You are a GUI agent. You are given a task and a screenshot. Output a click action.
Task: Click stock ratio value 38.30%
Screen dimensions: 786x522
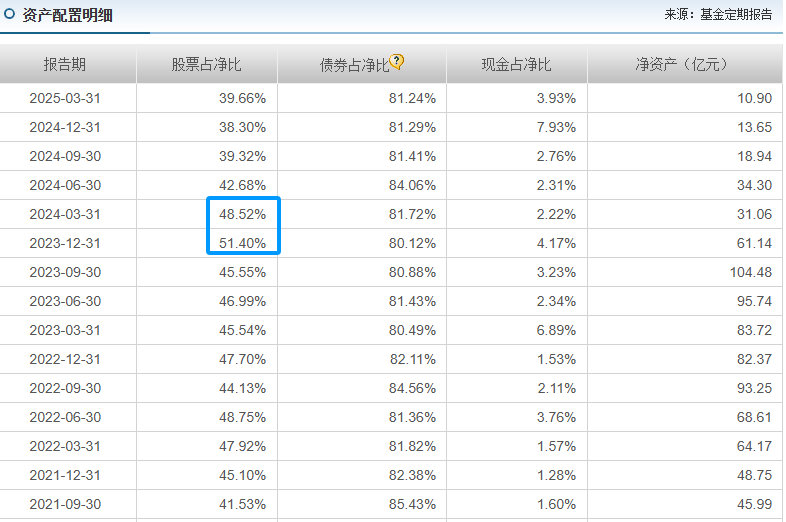pyautogui.click(x=242, y=127)
